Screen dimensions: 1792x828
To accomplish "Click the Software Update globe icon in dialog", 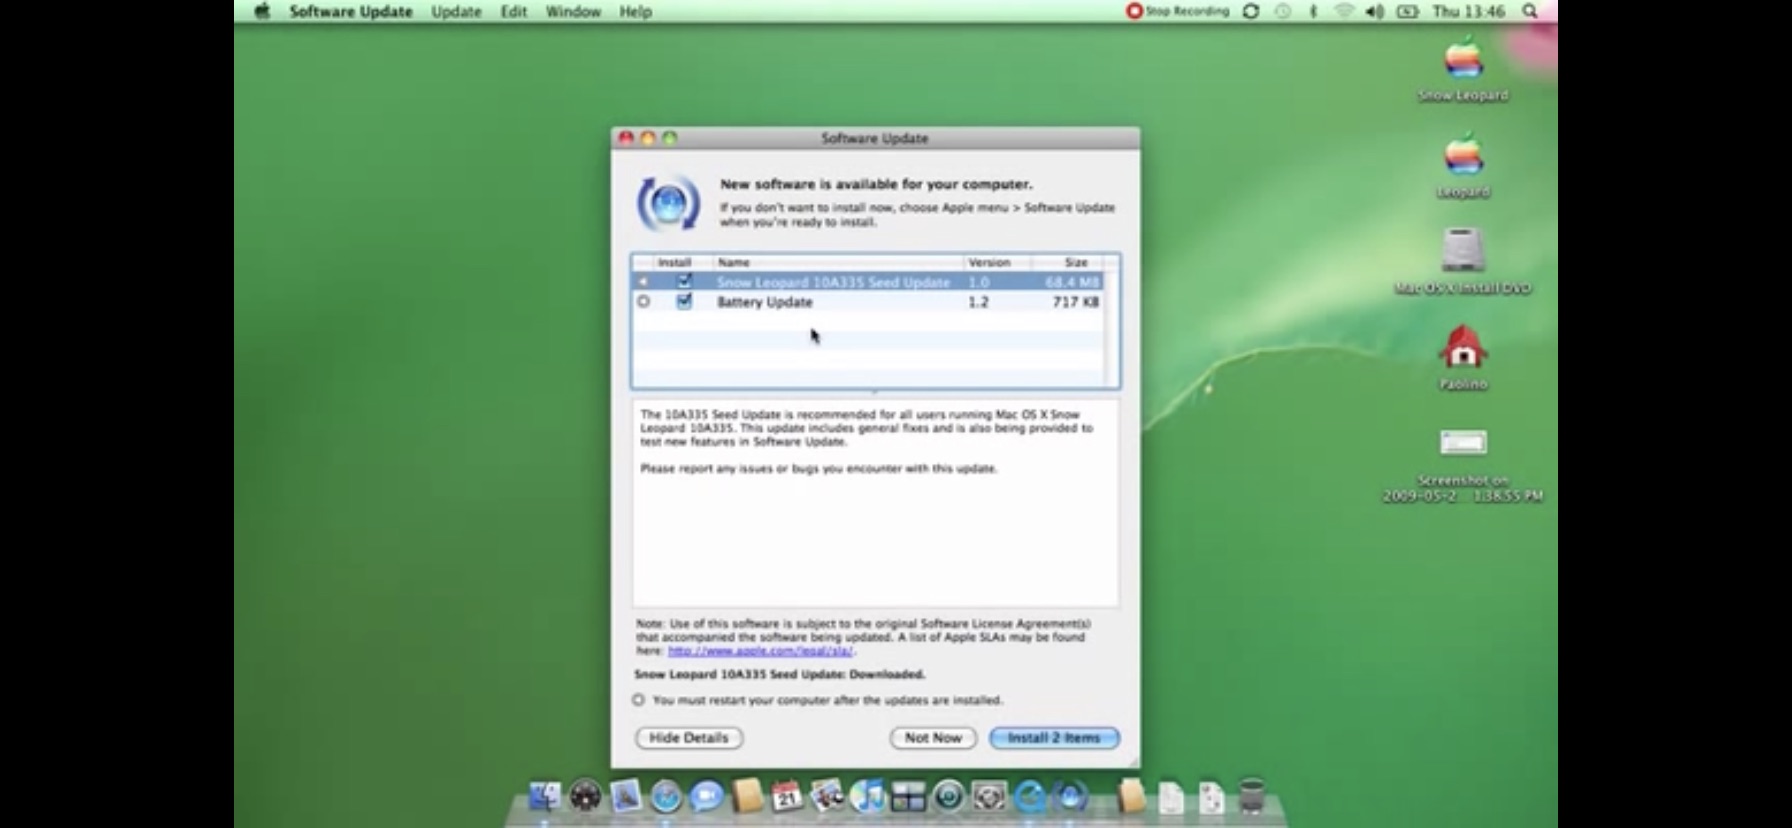I will point(668,203).
